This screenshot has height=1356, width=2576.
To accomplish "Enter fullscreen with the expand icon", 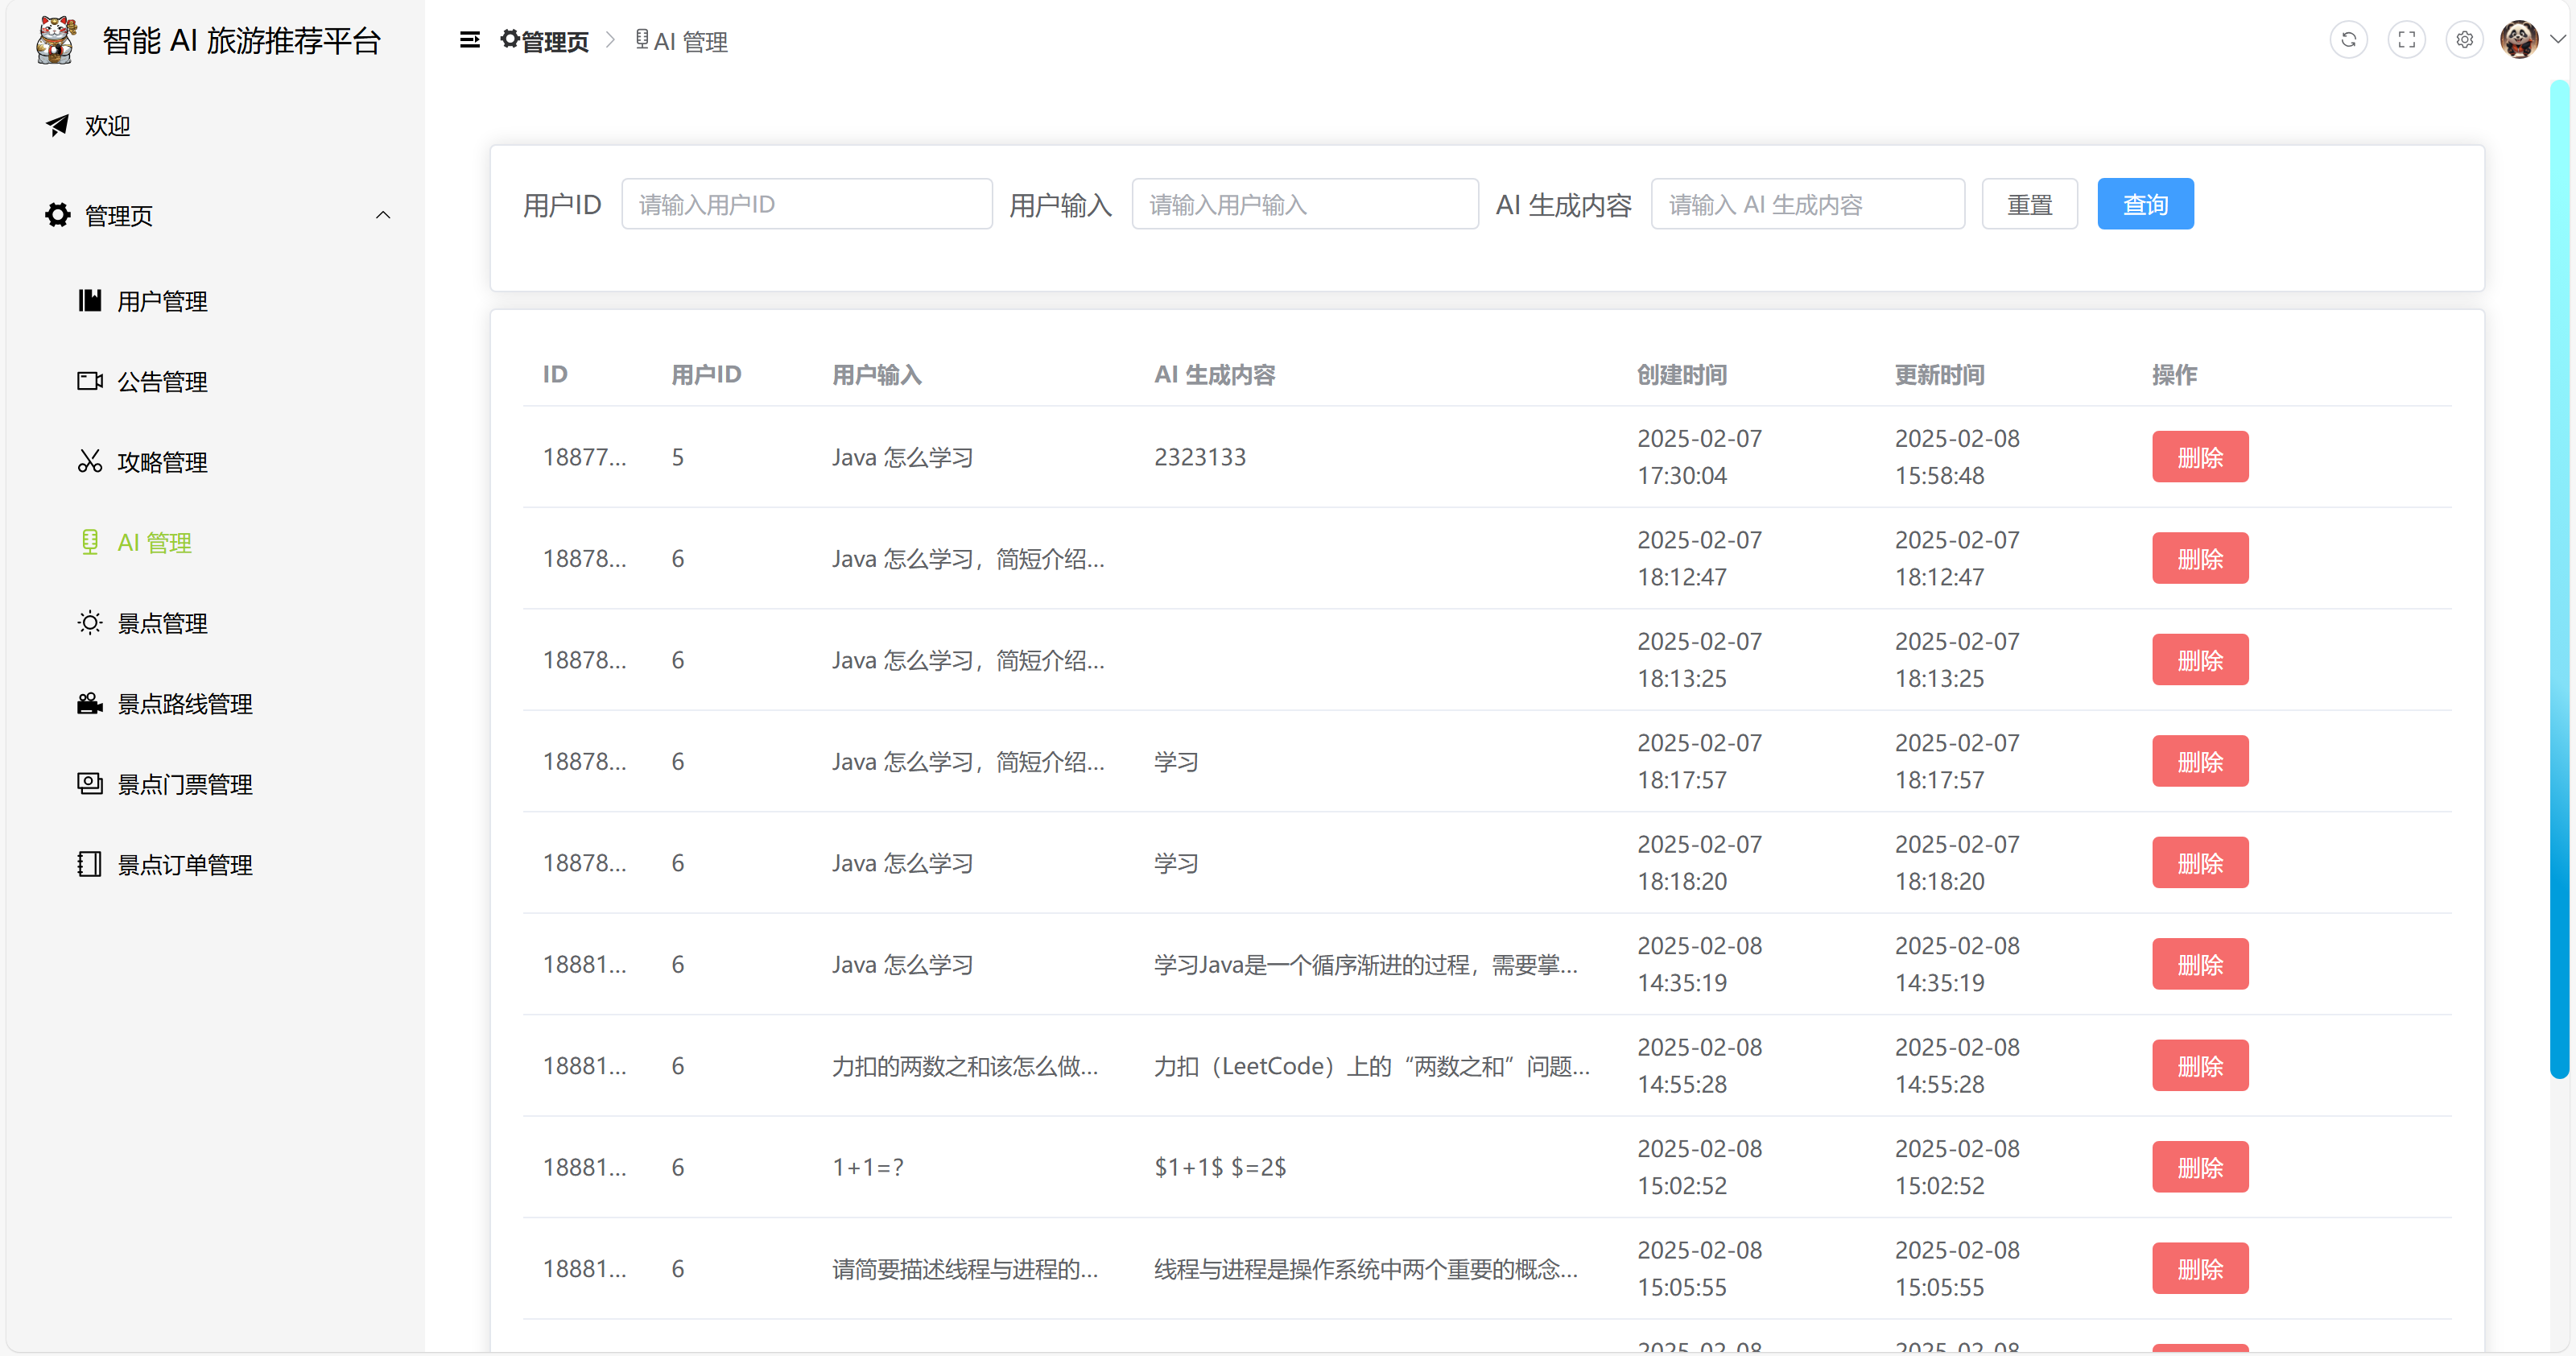I will (x=2406, y=40).
